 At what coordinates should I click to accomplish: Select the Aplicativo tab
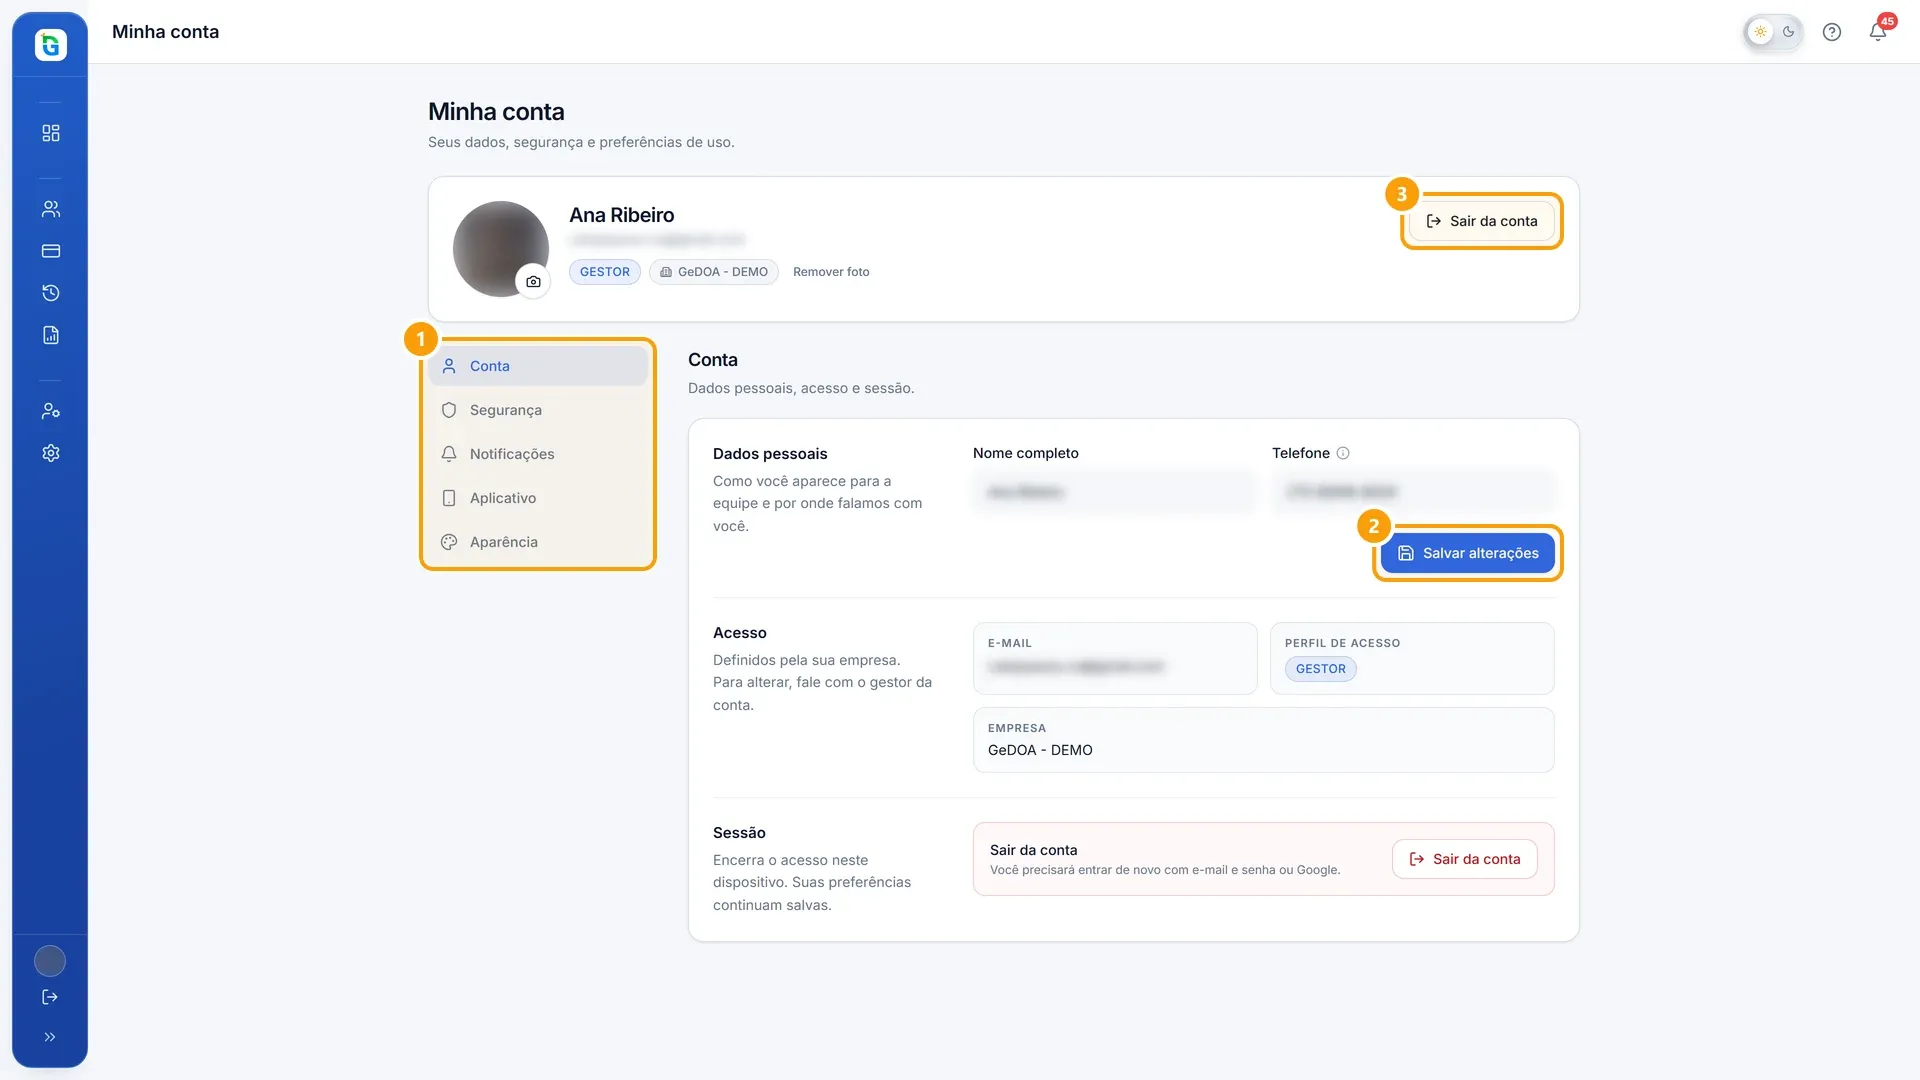coord(538,498)
